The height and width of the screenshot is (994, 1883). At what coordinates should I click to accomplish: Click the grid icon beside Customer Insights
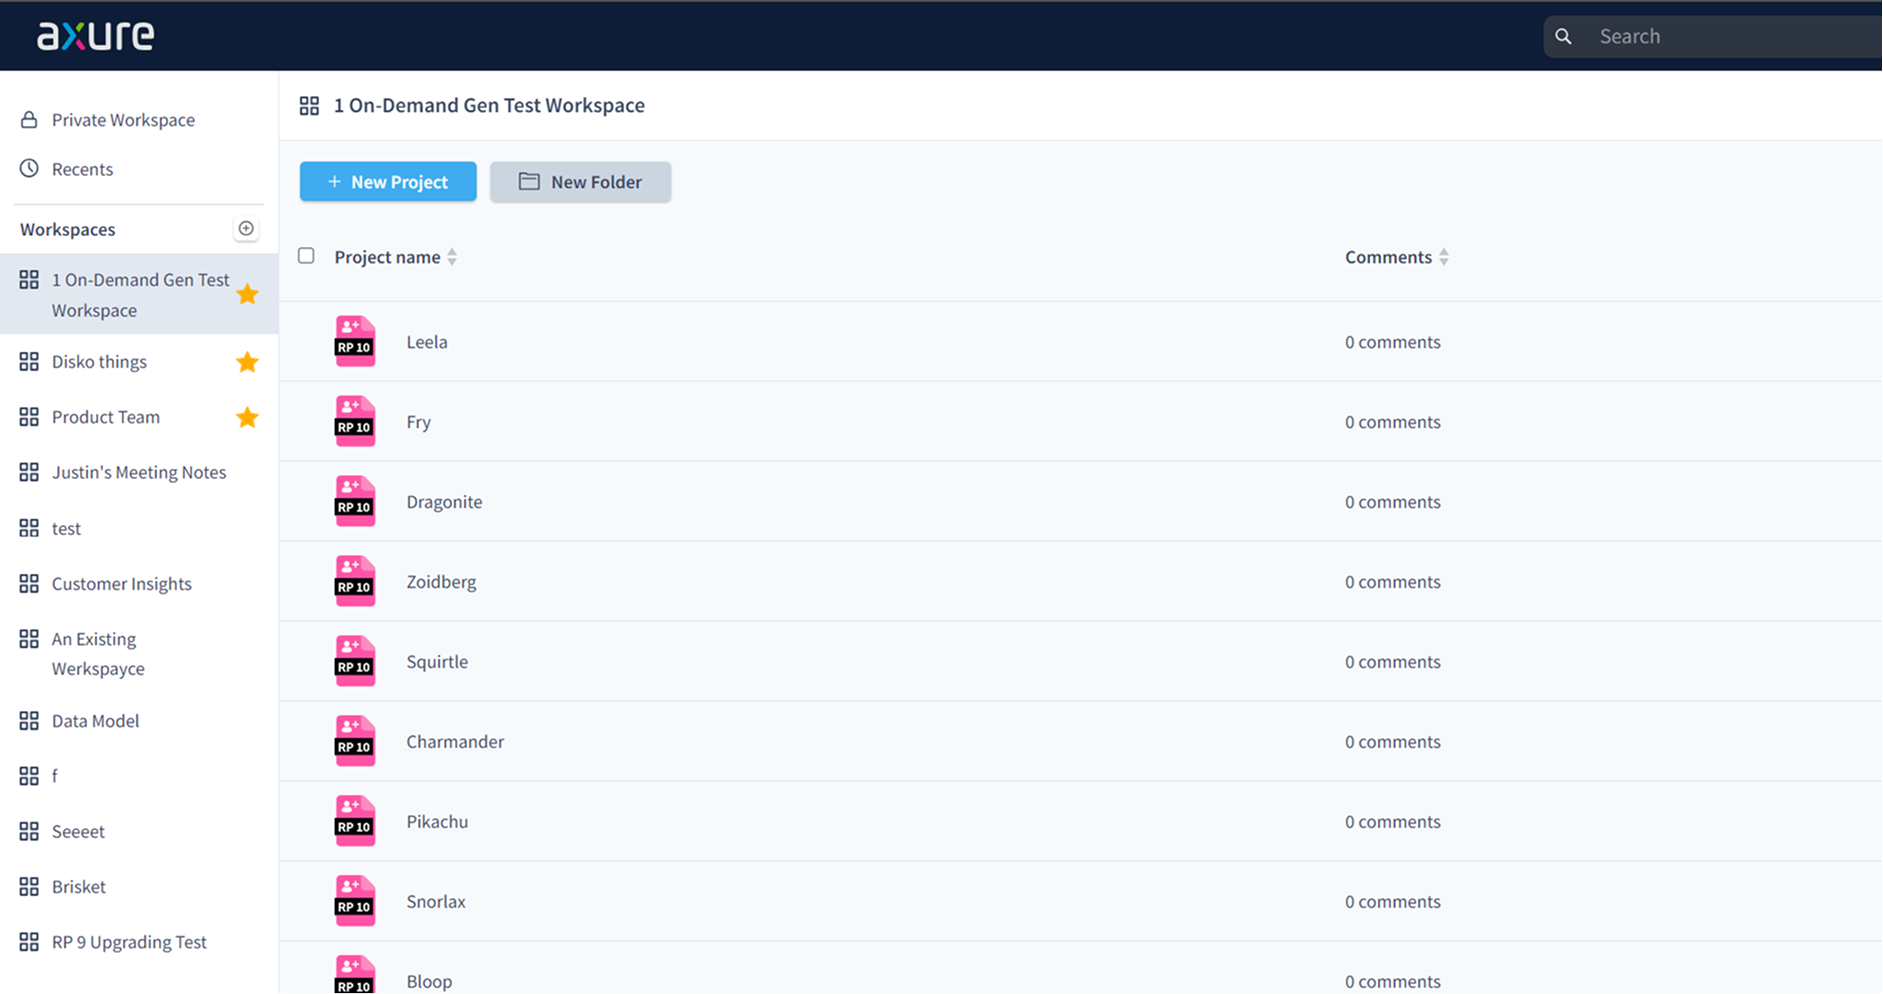click(28, 583)
